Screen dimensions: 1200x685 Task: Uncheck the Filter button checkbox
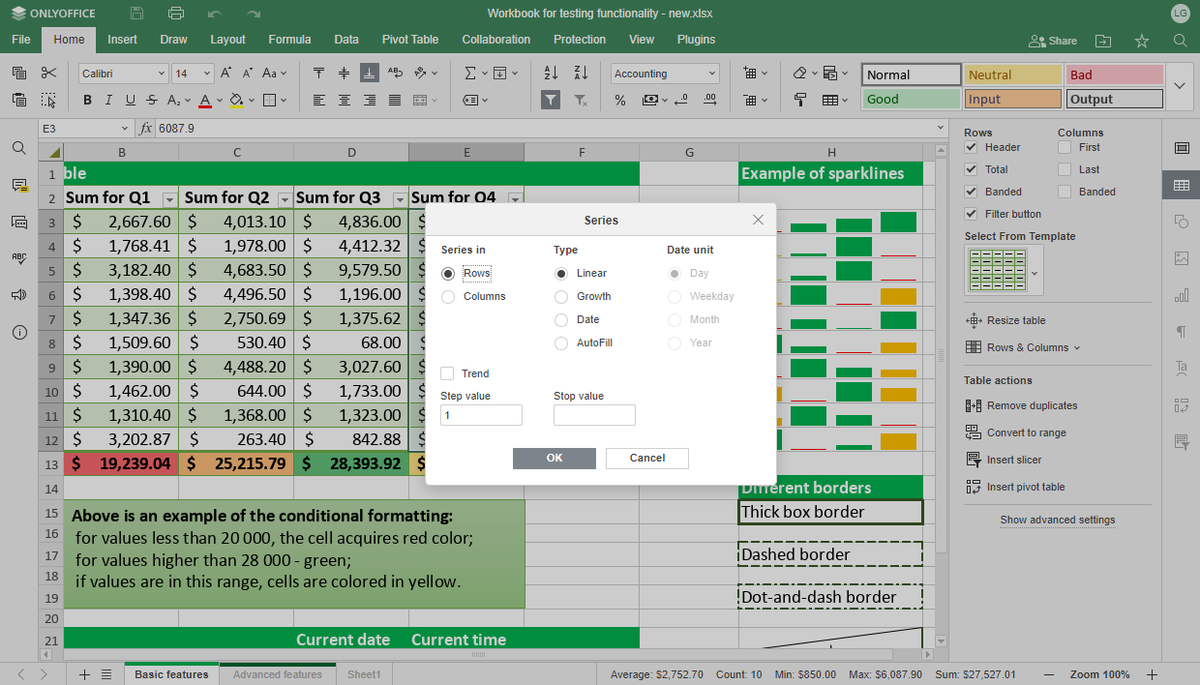(971, 214)
